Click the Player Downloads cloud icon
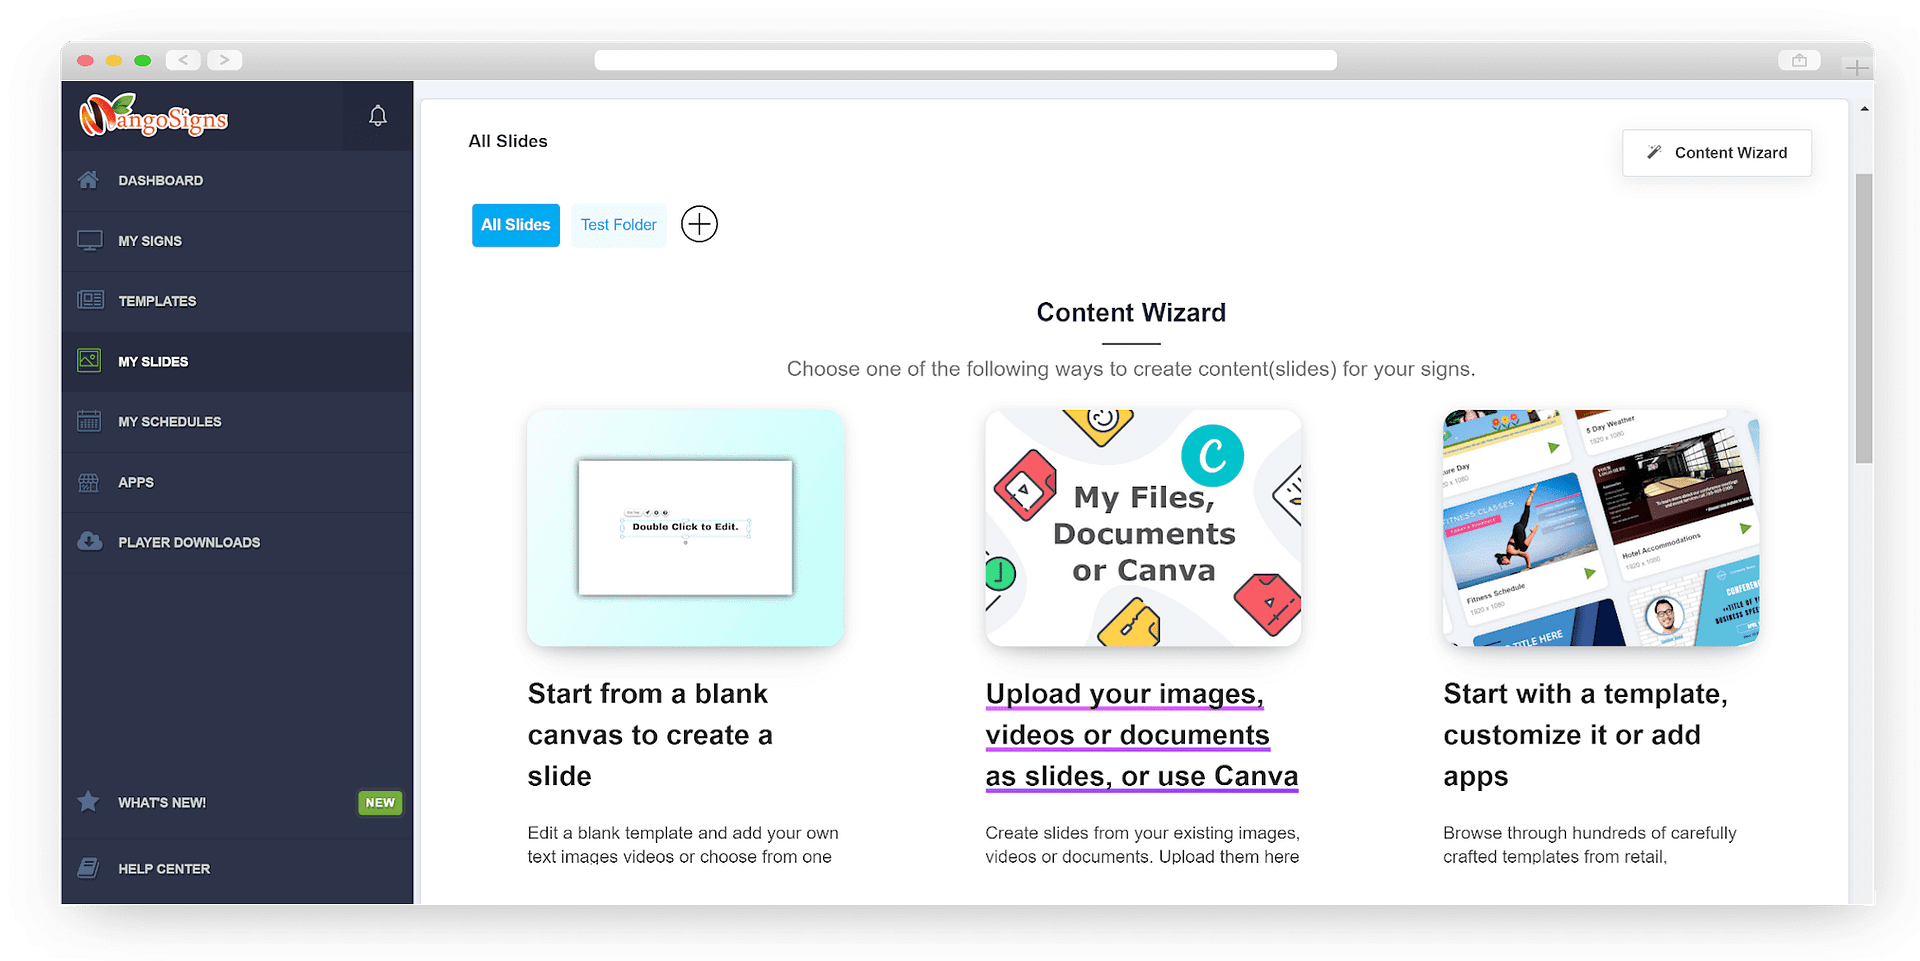The width and height of the screenshot is (1920, 961). [x=90, y=542]
